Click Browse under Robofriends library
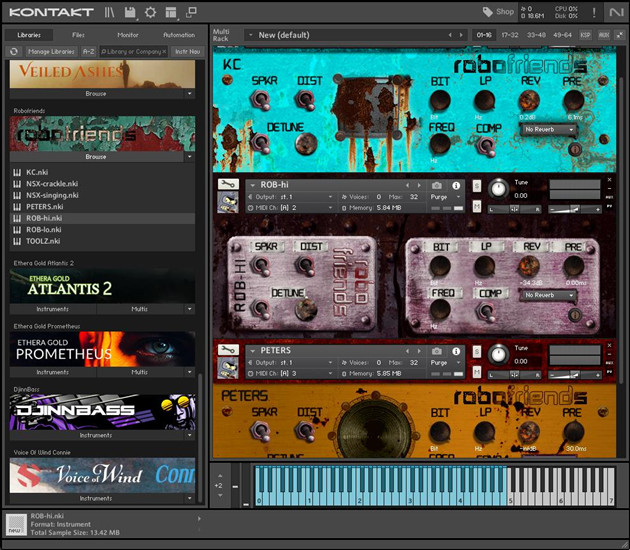The image size is (630, 550). point(96,157)
